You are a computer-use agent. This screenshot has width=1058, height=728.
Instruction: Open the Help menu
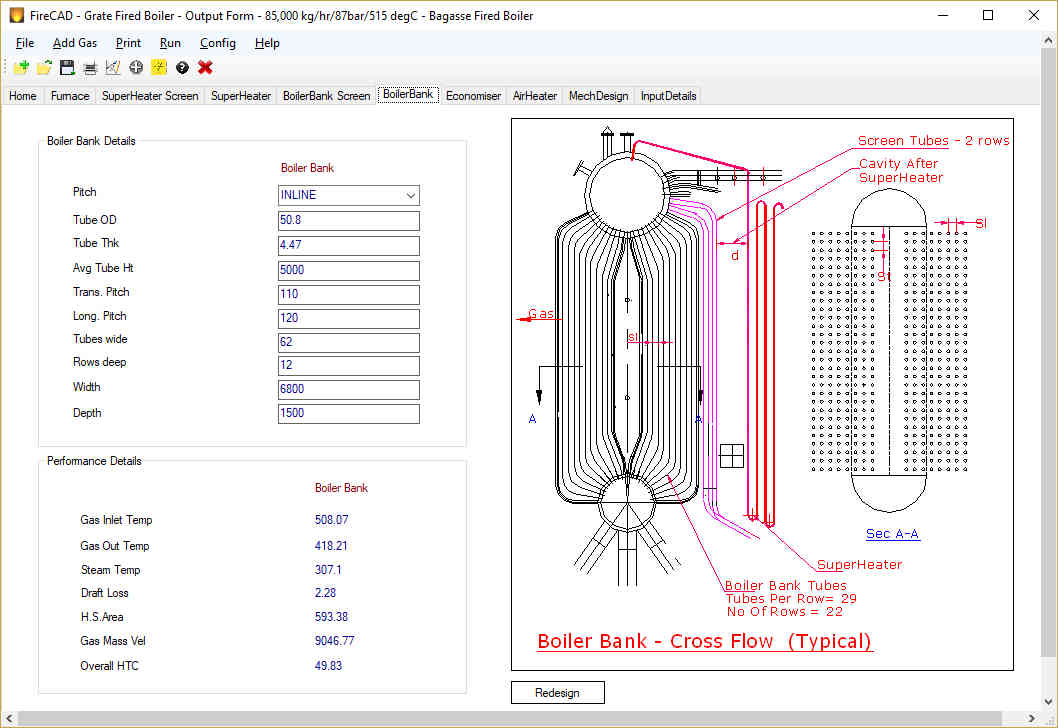pyautogui.click(x=267, y=43)
